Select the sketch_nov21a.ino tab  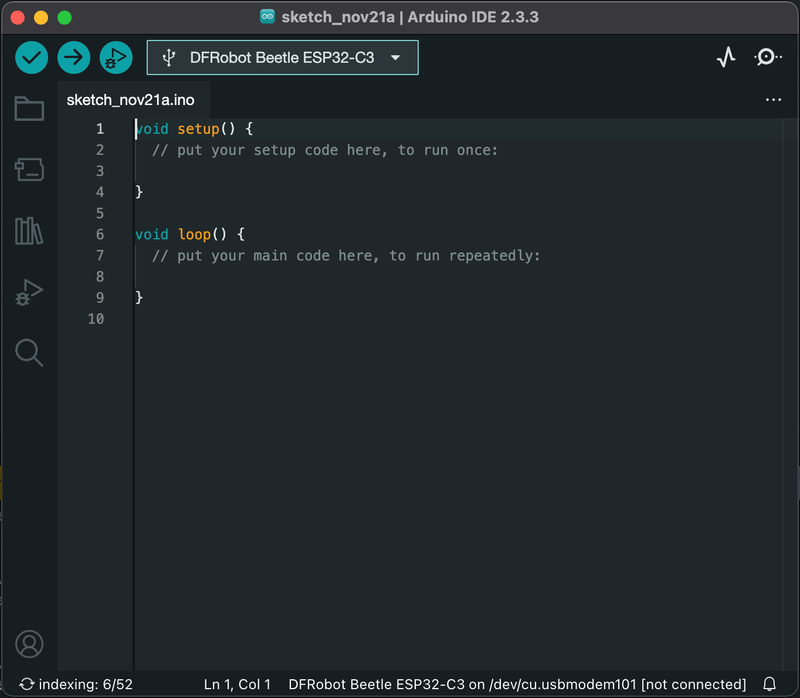pyautogui.click(x=131, y=100)
